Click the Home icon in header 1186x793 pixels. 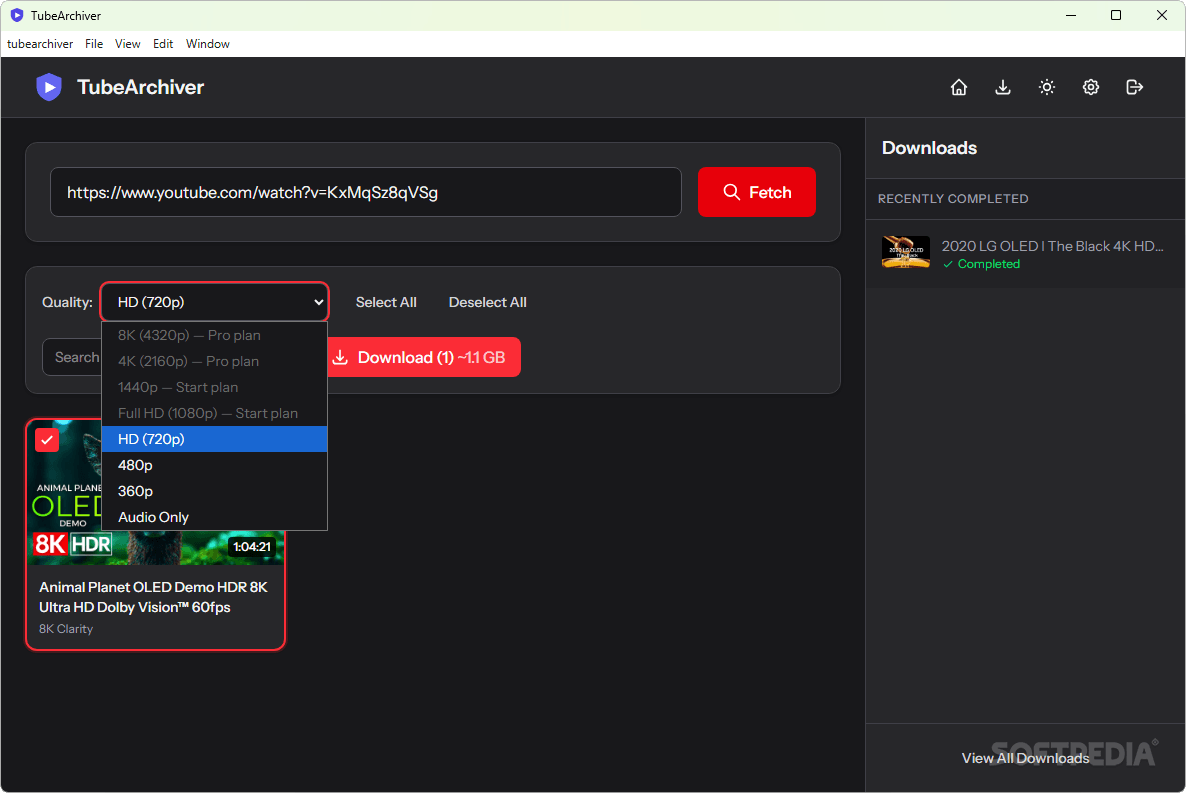[x=958, y=87]
